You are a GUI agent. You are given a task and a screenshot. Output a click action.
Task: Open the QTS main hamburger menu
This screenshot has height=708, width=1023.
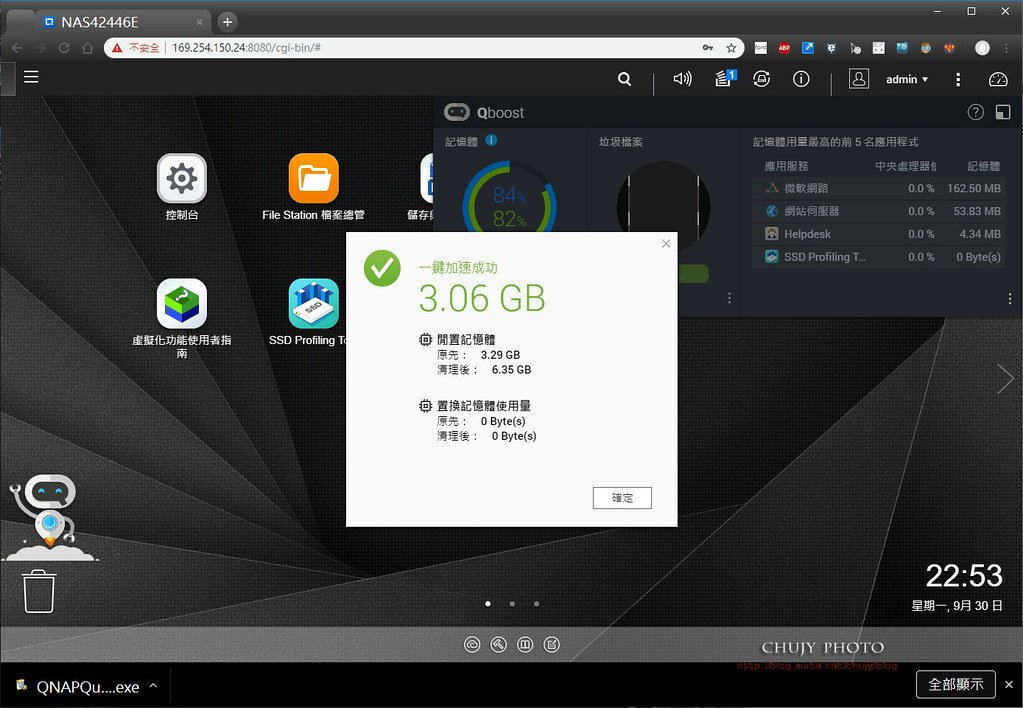[31, 77]
